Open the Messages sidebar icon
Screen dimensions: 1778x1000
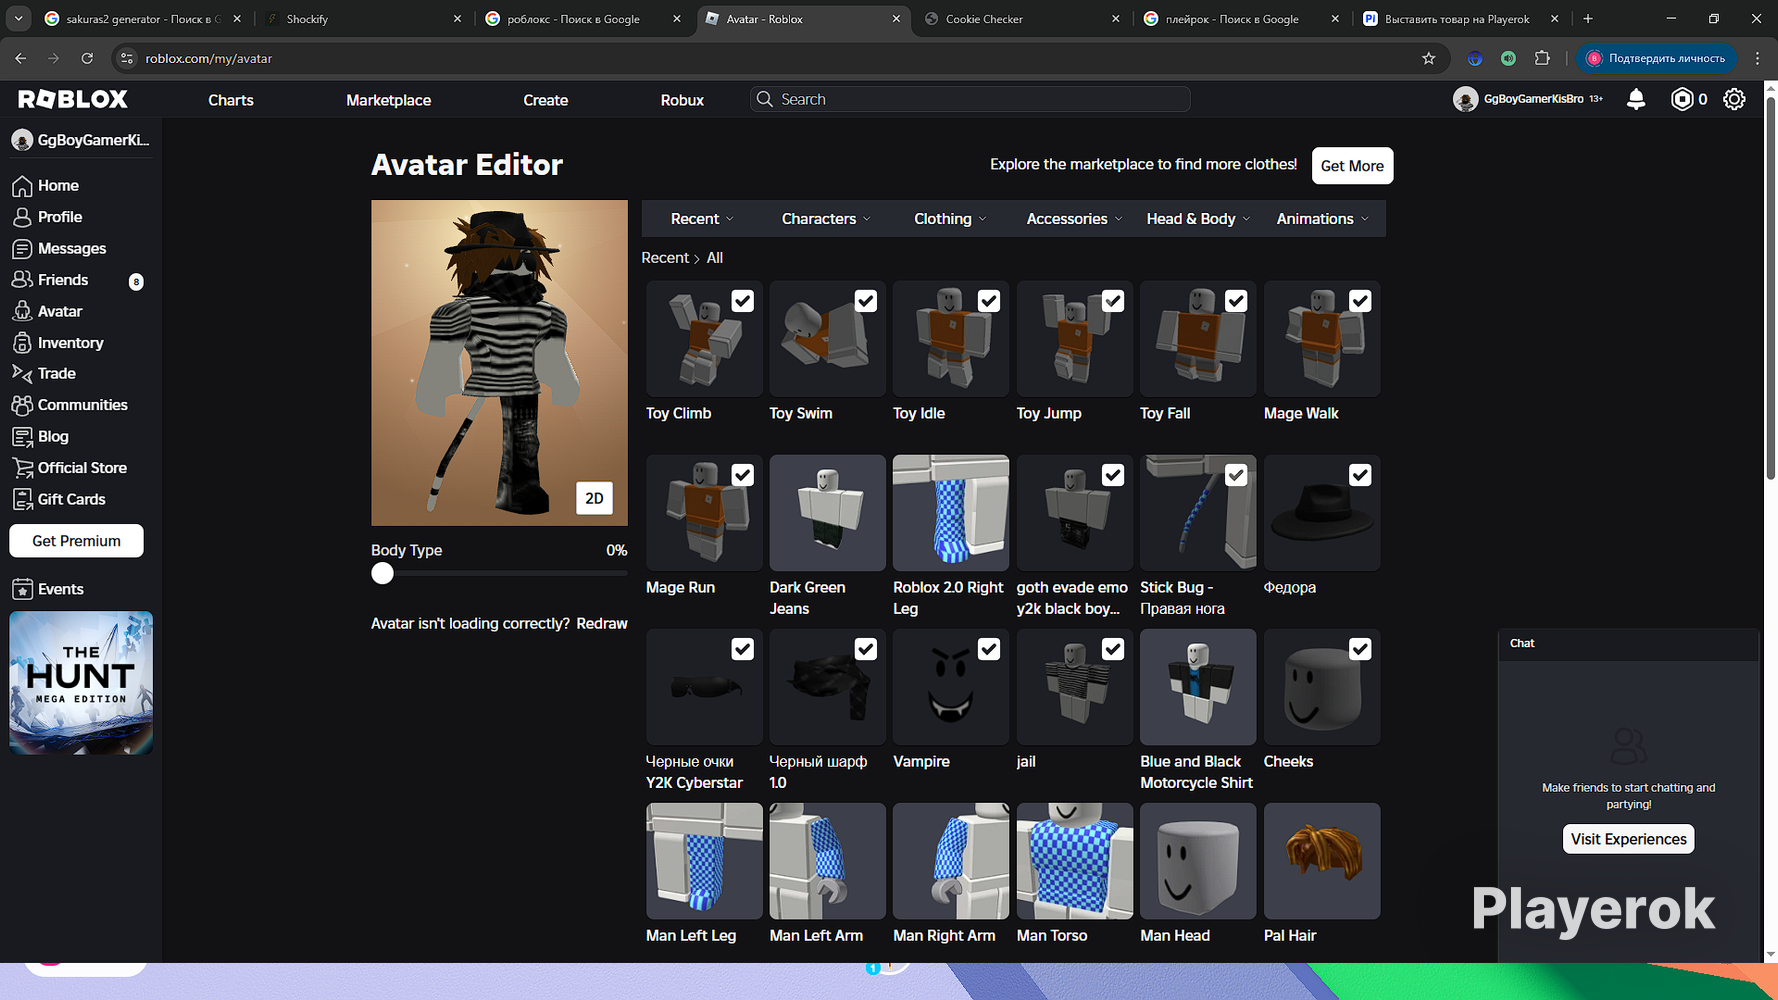(22, 249)
